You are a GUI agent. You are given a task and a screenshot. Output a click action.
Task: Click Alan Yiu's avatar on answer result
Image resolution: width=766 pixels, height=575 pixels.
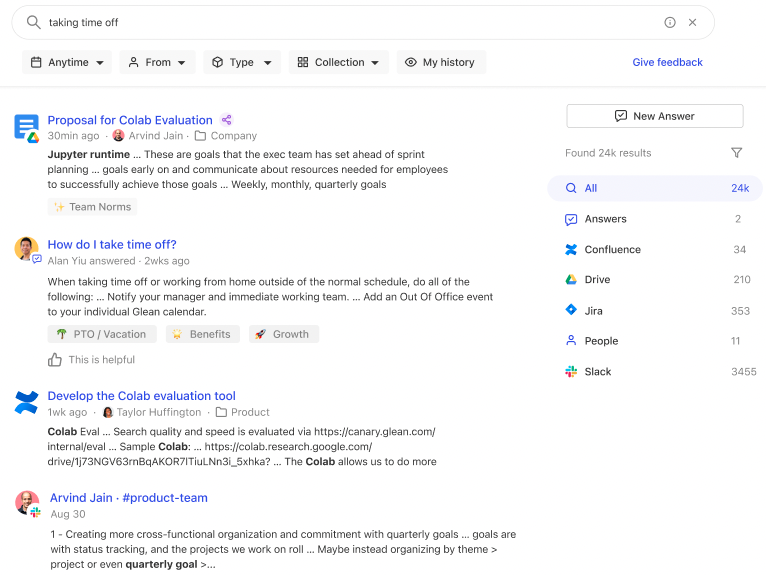[26, 248]
